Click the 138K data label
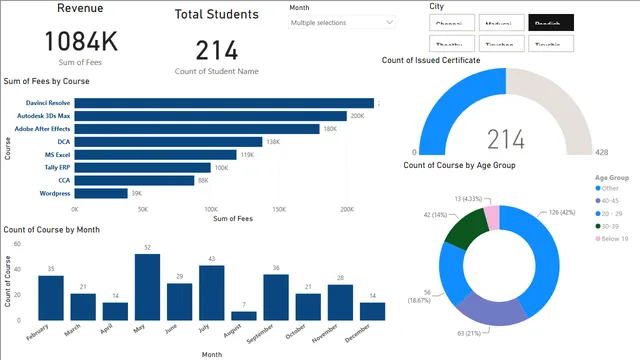Viewport: 640px width, 360px height. tap(273, 142)
